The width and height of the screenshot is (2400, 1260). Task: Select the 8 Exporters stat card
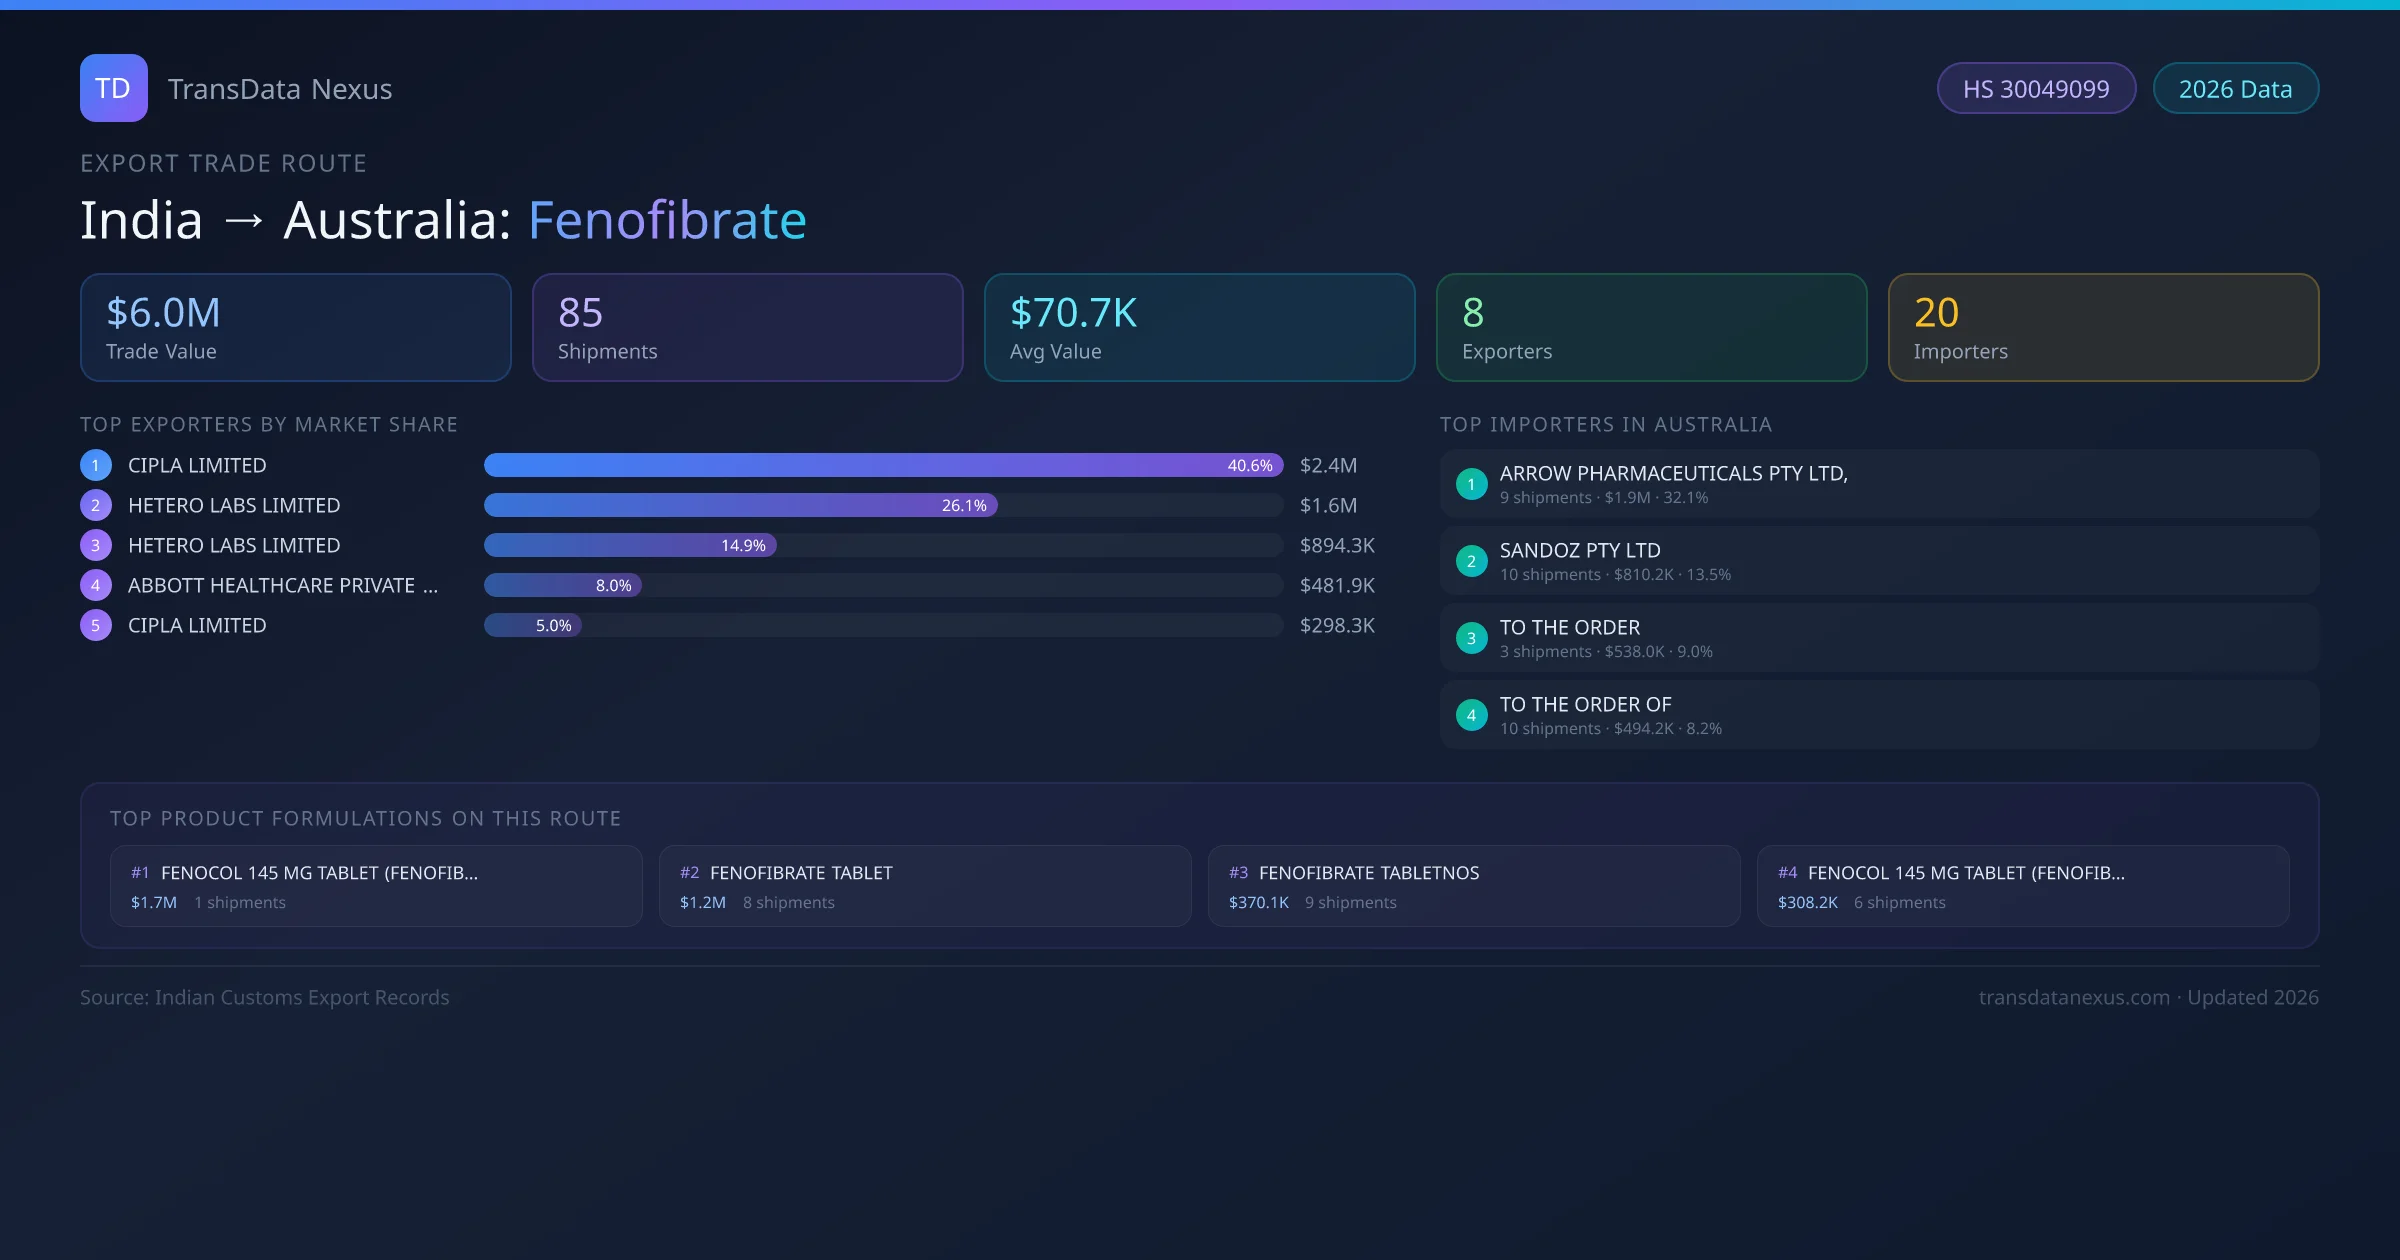click(1651, 328)
